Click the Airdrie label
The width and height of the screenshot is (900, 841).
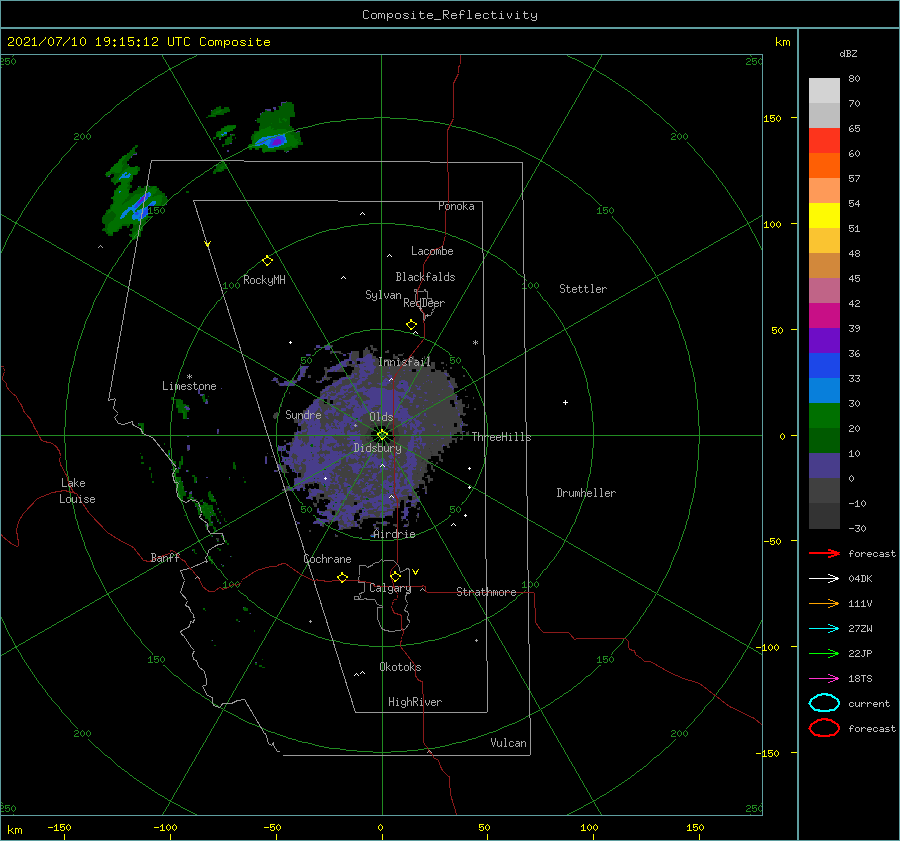coord(394,534)
